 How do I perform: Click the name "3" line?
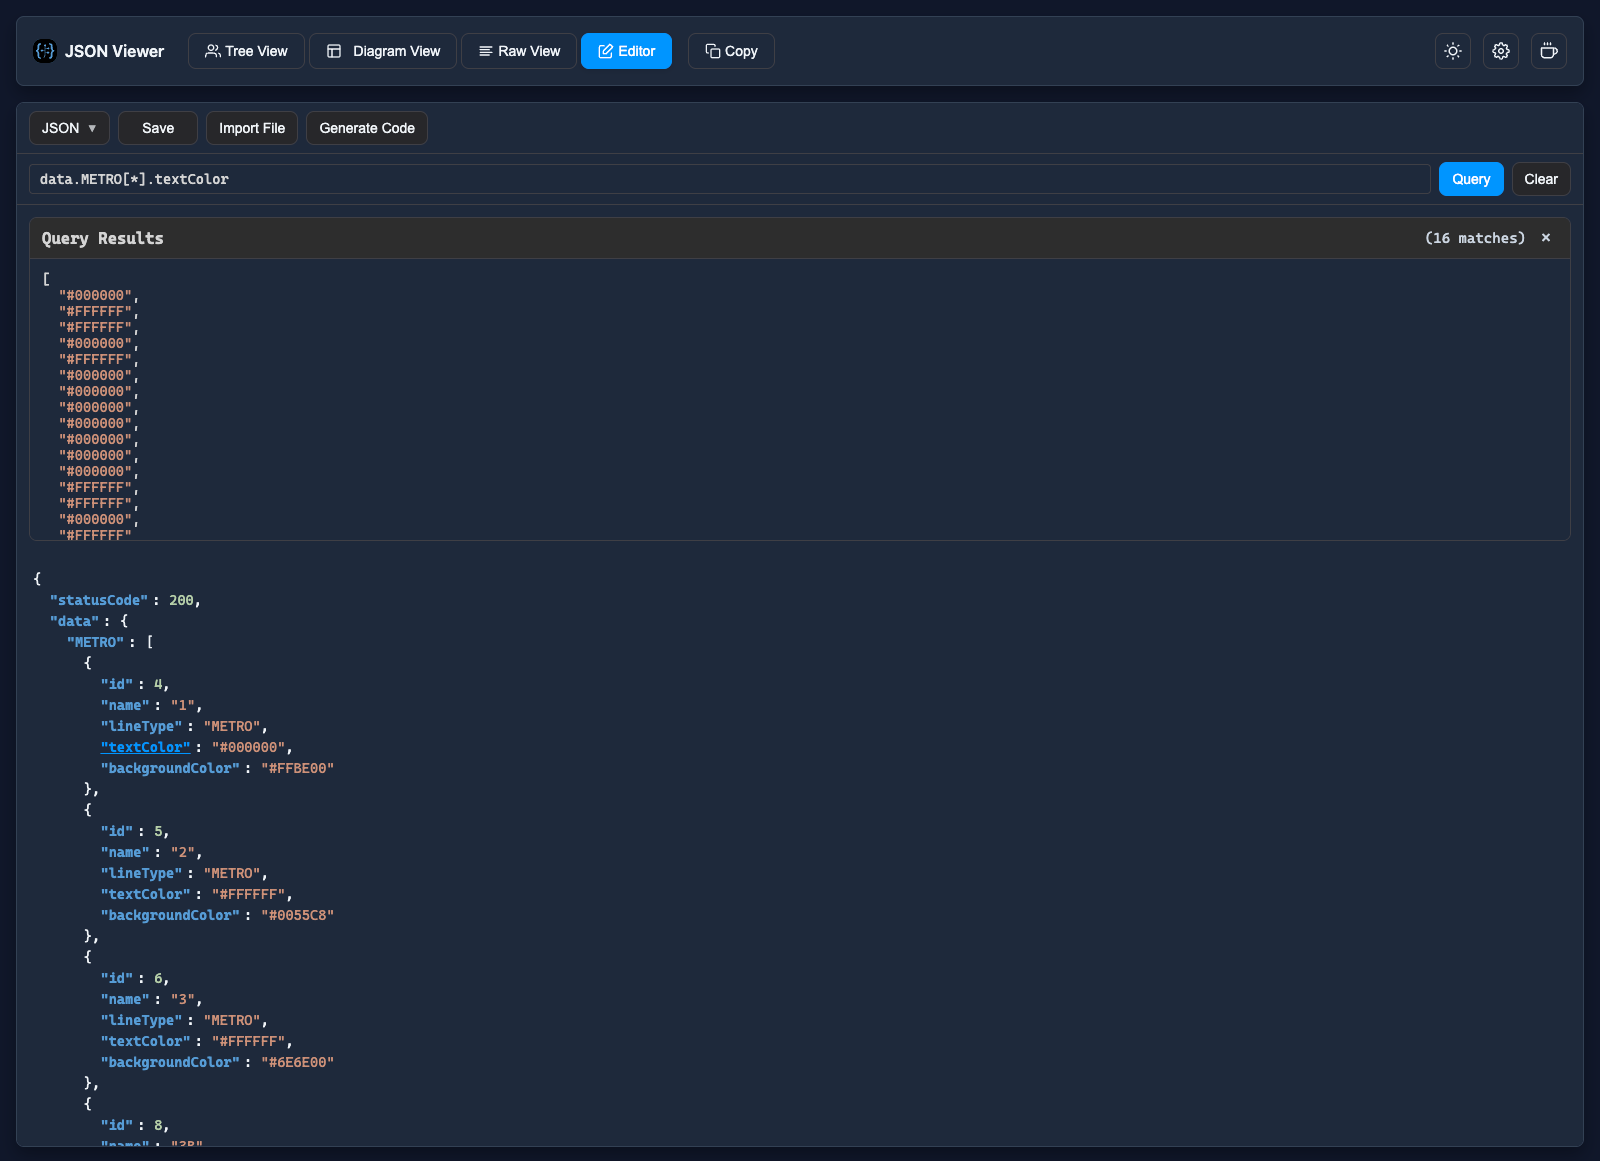151,999
